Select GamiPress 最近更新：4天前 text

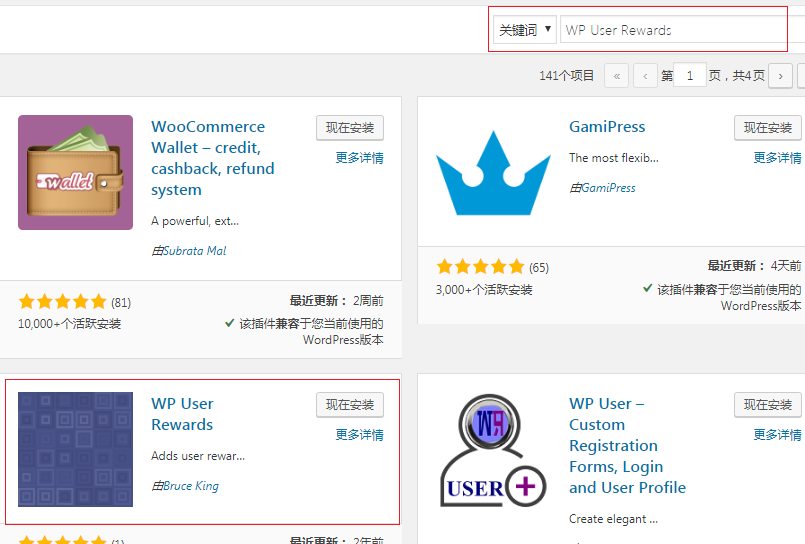point(754,266)
